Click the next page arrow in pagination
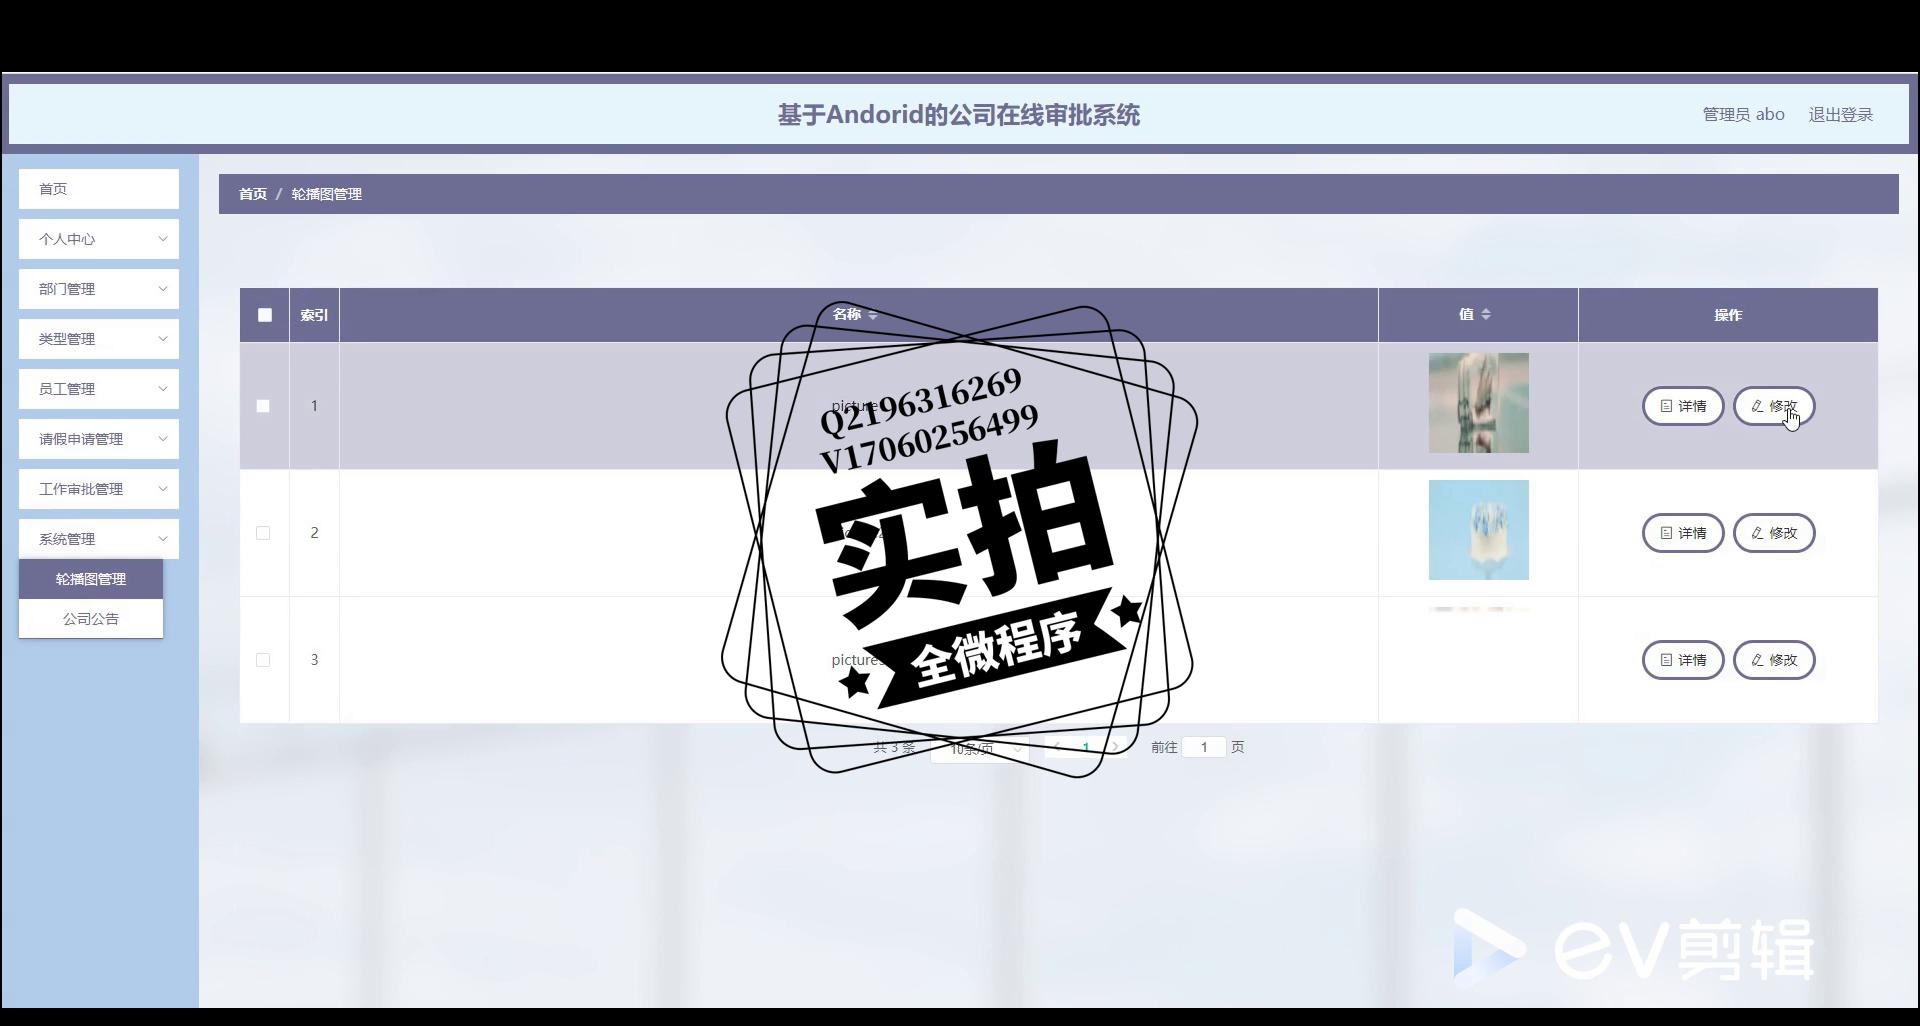The image size is (1920, 1026). [x=1116, y=747]
